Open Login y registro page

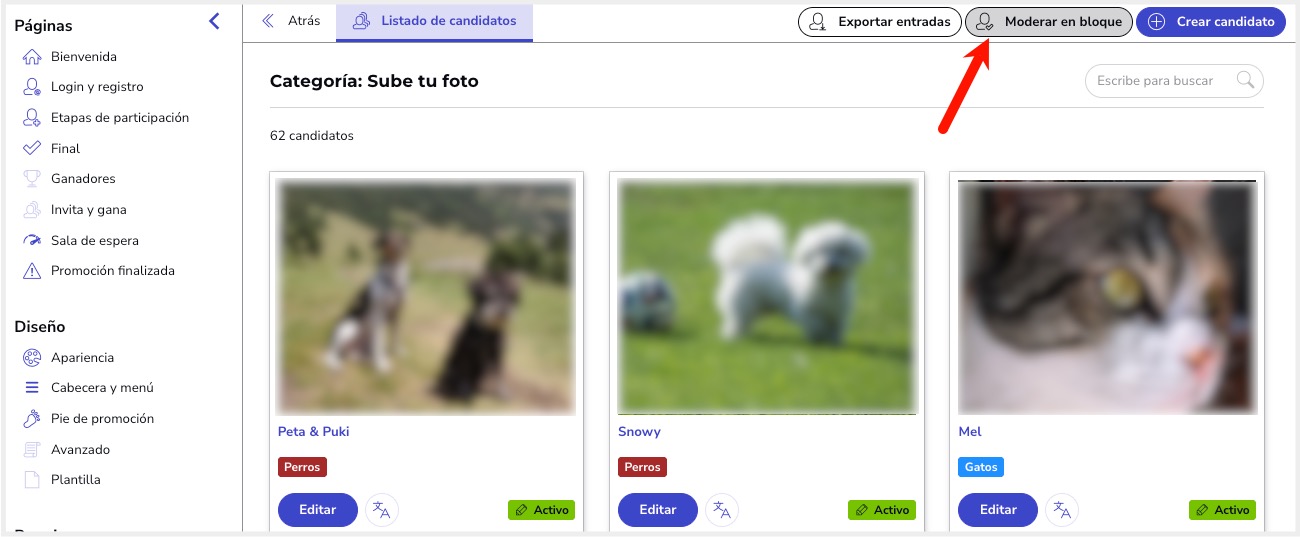pos(97,87)
